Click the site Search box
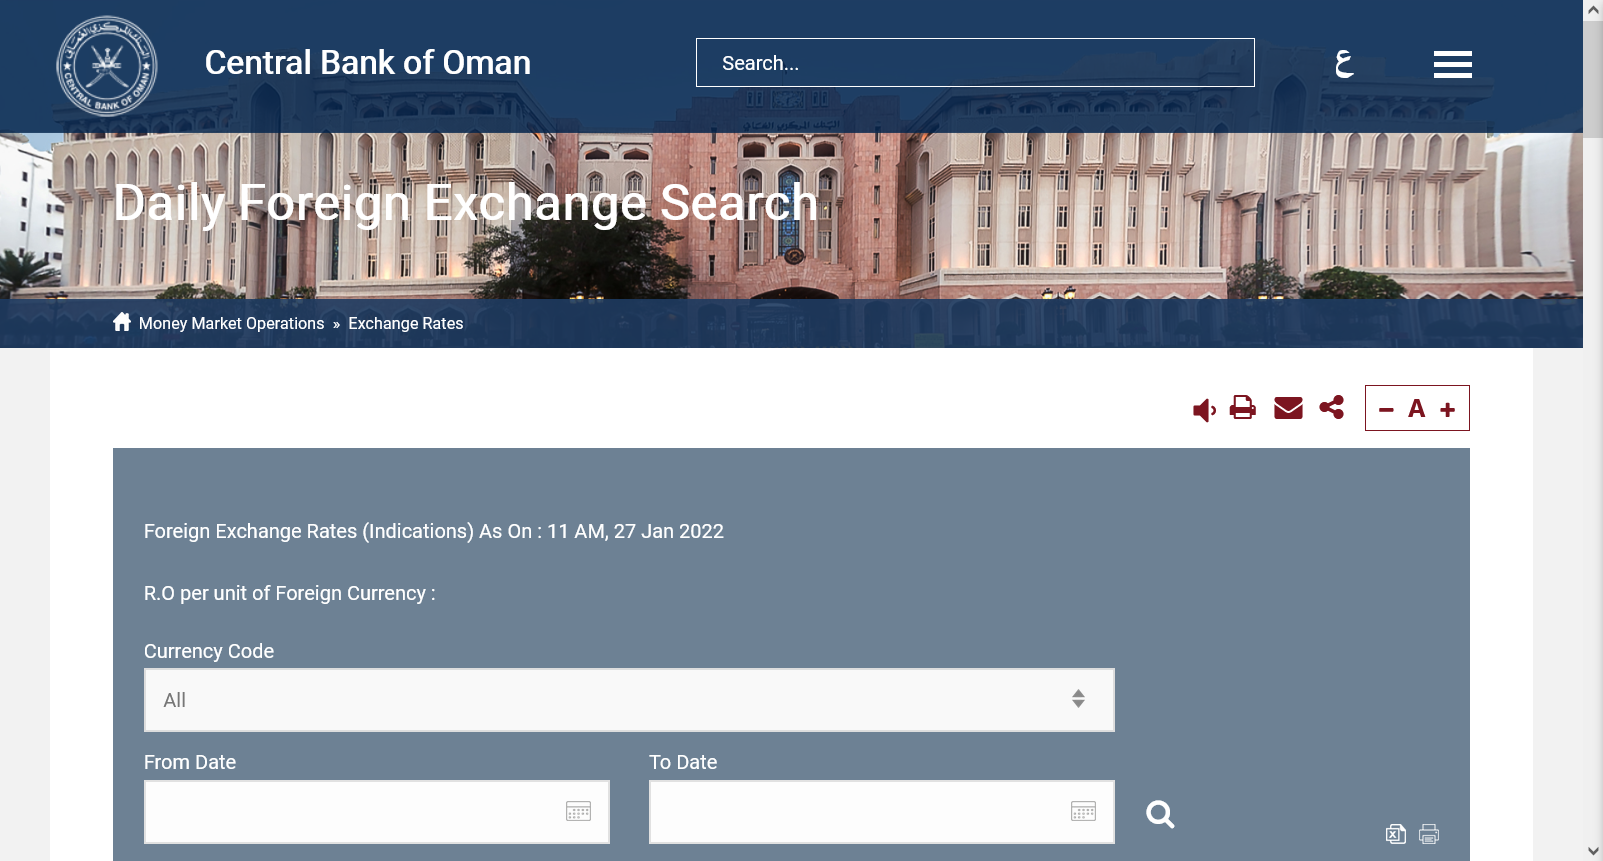This screenshot has width=1603, height=861. click(975, 63)
